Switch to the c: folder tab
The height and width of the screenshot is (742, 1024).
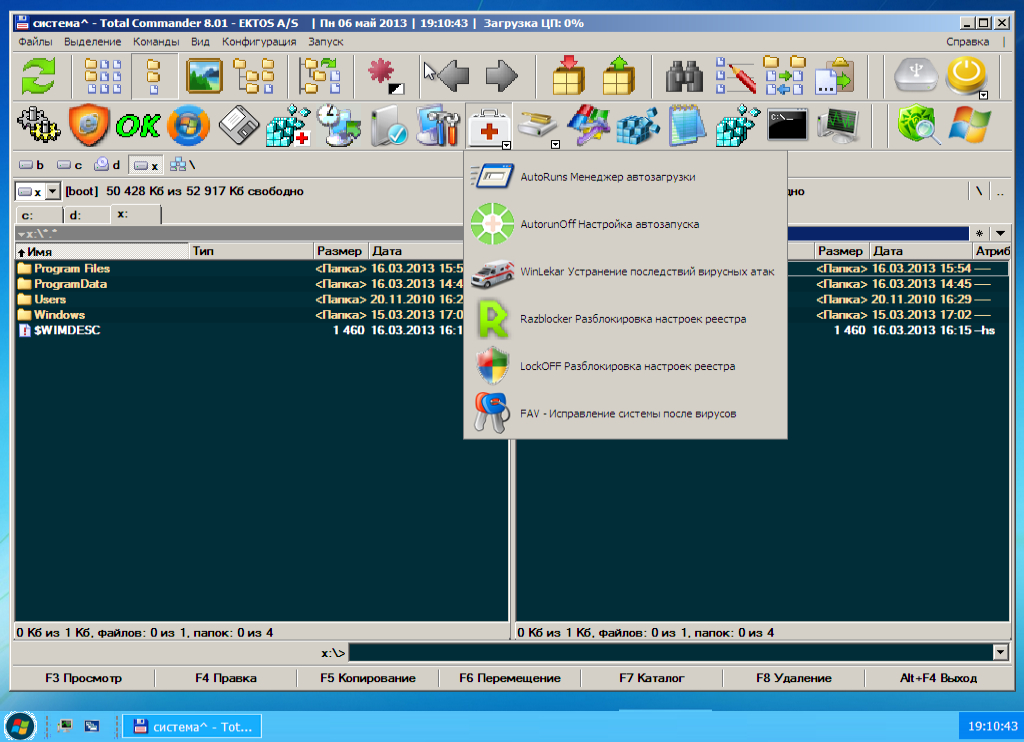pos(39,215)
